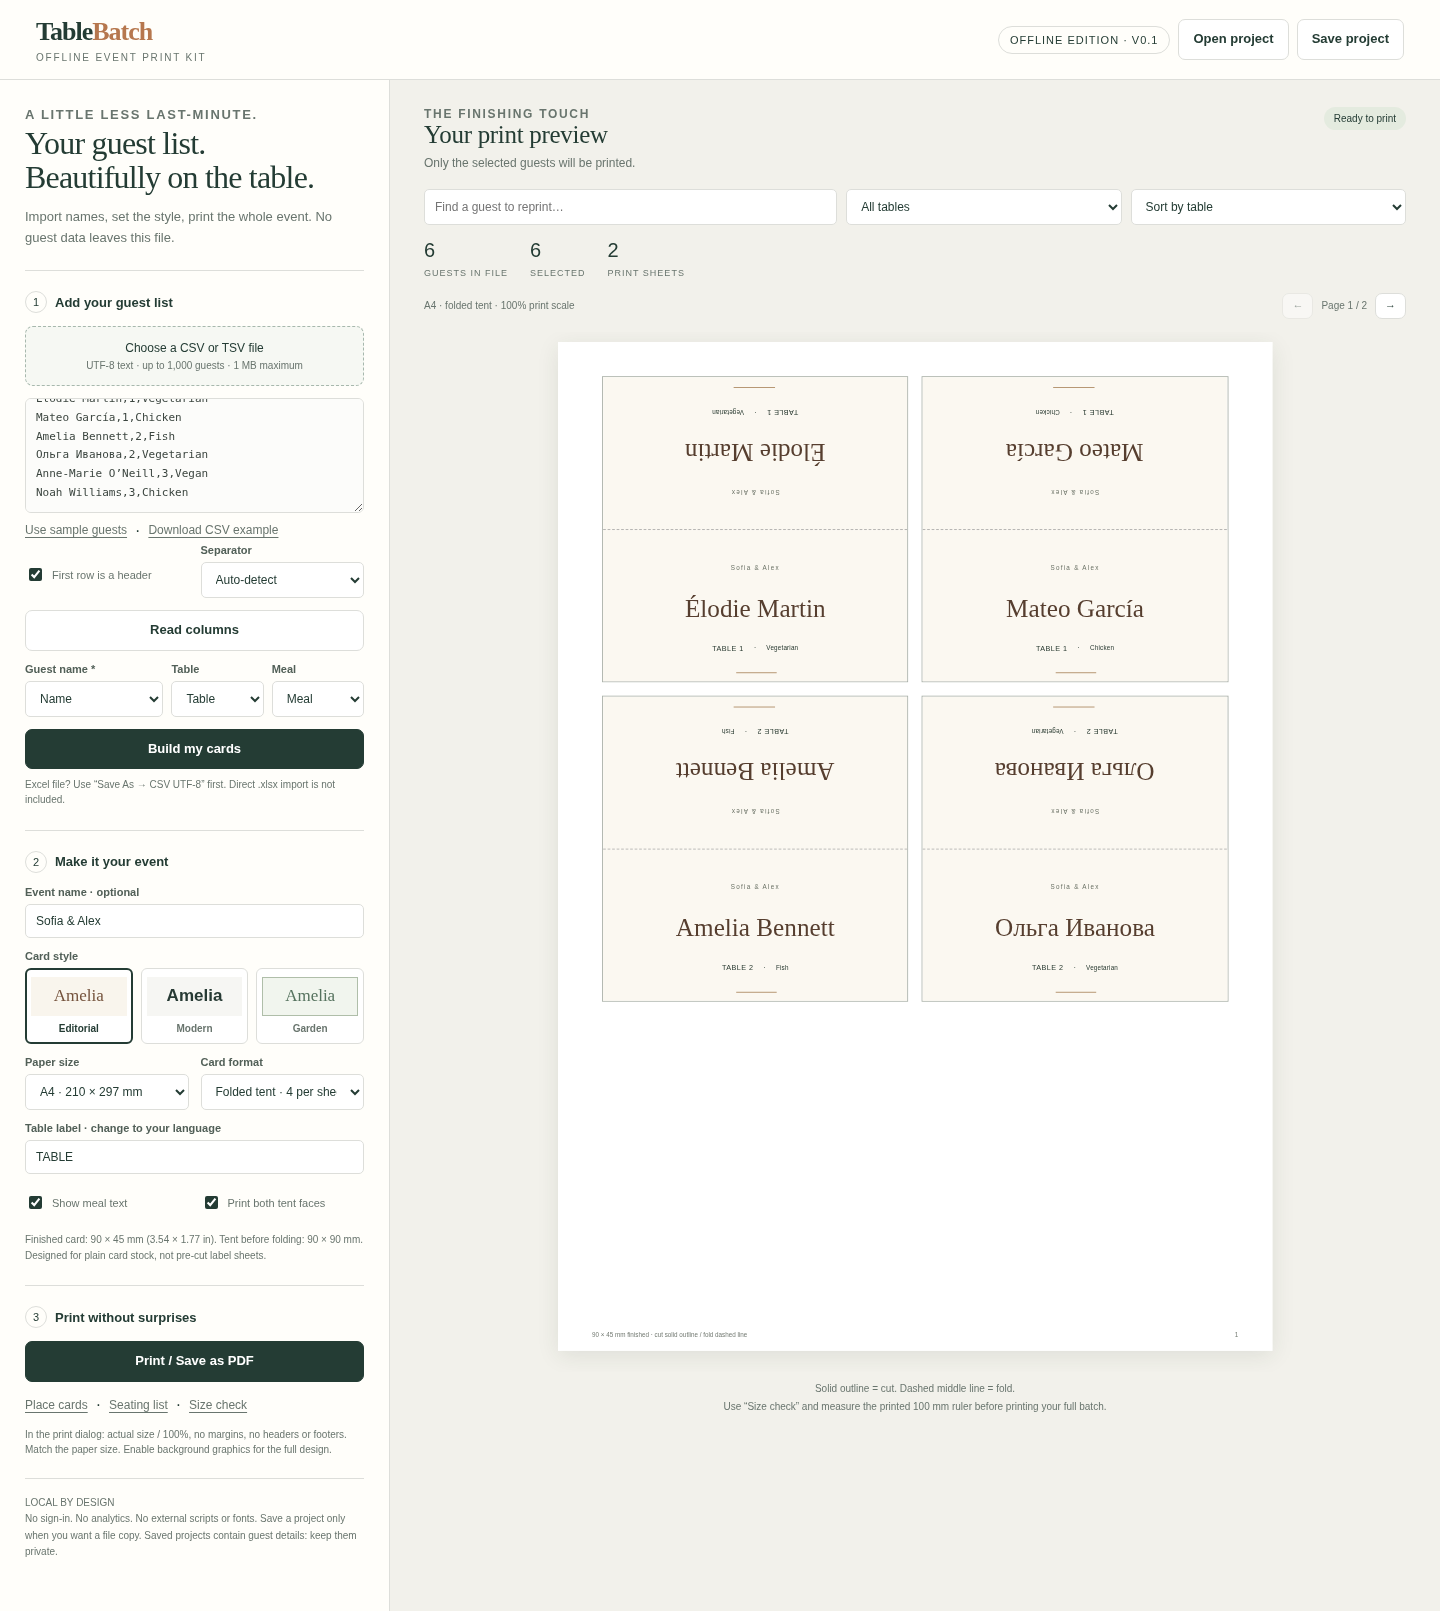This screenshot has height=1611, width=1440.
Task: Select the Élodie Martin card in the preview
Action: pos(755,529)
